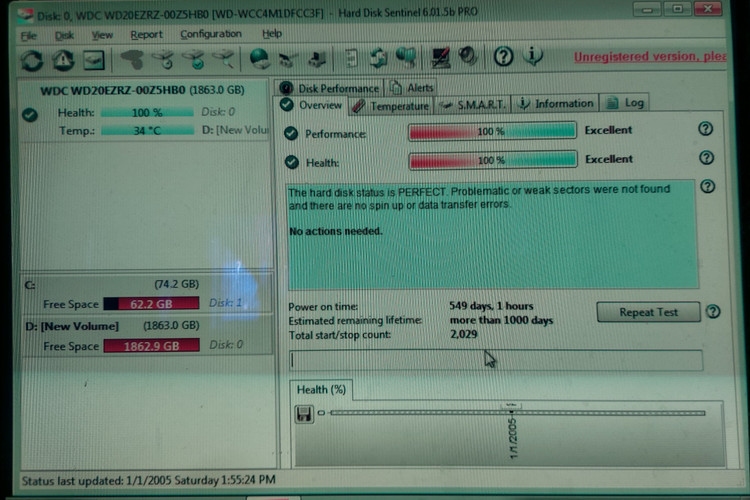Click the sidebar Temp 34 °C bar
Image resolution: width=750 pixels, height=500 pixels.
pos(147,130)
